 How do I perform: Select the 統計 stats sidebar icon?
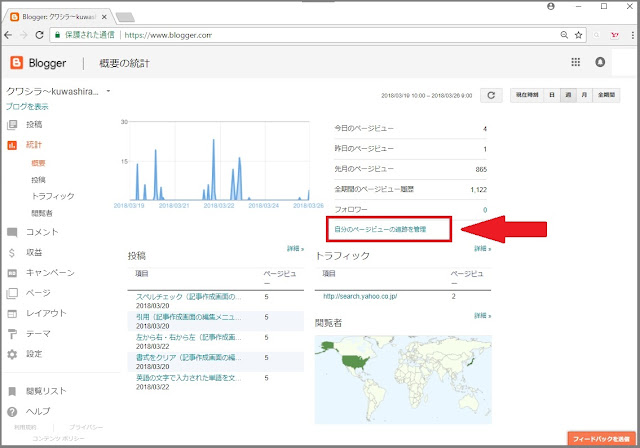(x=12, y=145)
